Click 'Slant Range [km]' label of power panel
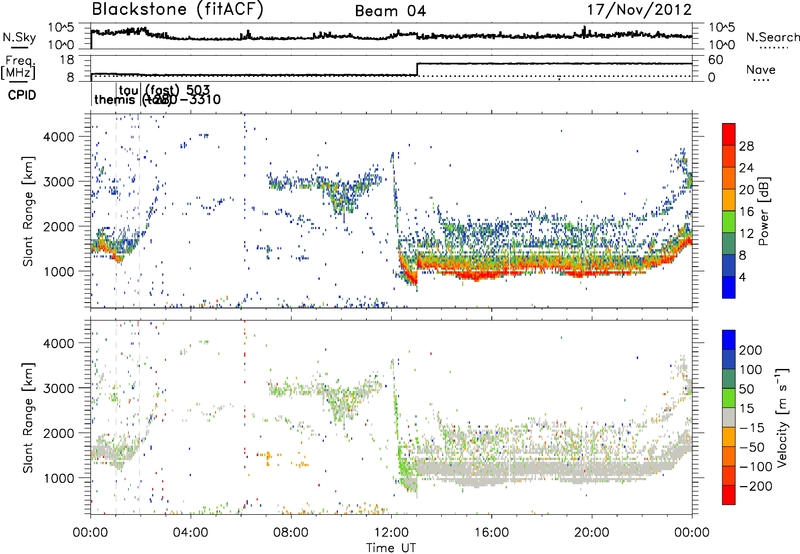Screen dimensions: 800x554 click(28, 211)
